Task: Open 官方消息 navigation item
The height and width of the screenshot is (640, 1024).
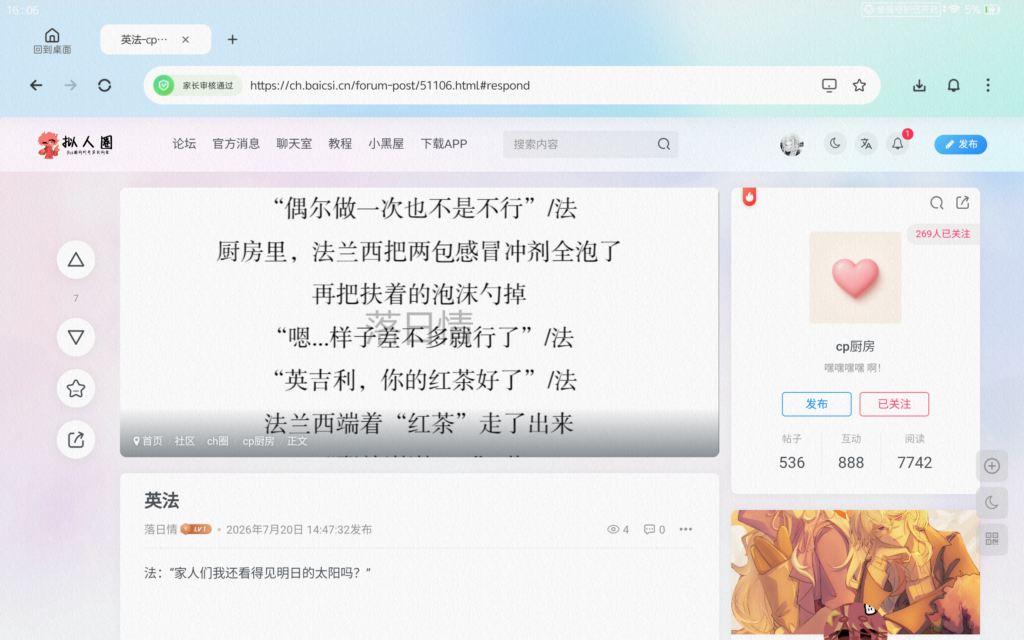Action: 236,144
